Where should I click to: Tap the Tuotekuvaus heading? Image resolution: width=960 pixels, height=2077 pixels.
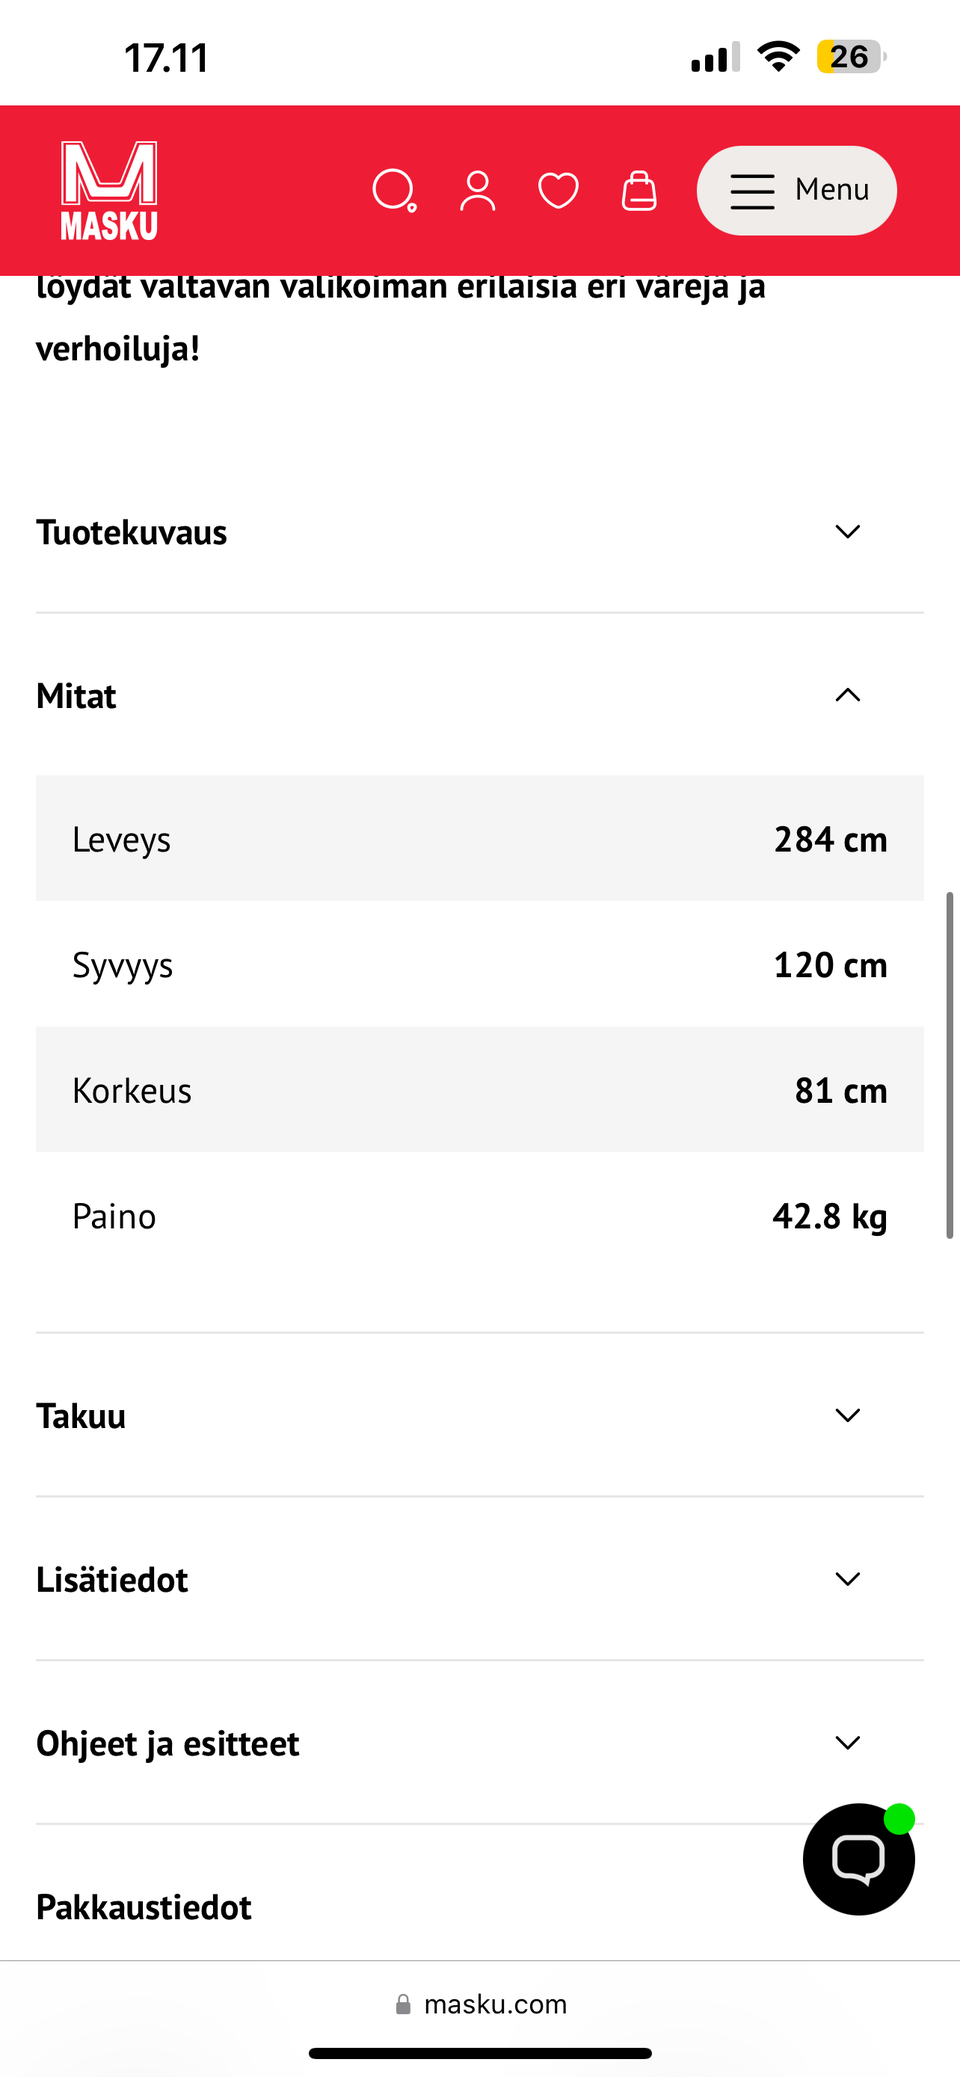[x=132, y=533]
